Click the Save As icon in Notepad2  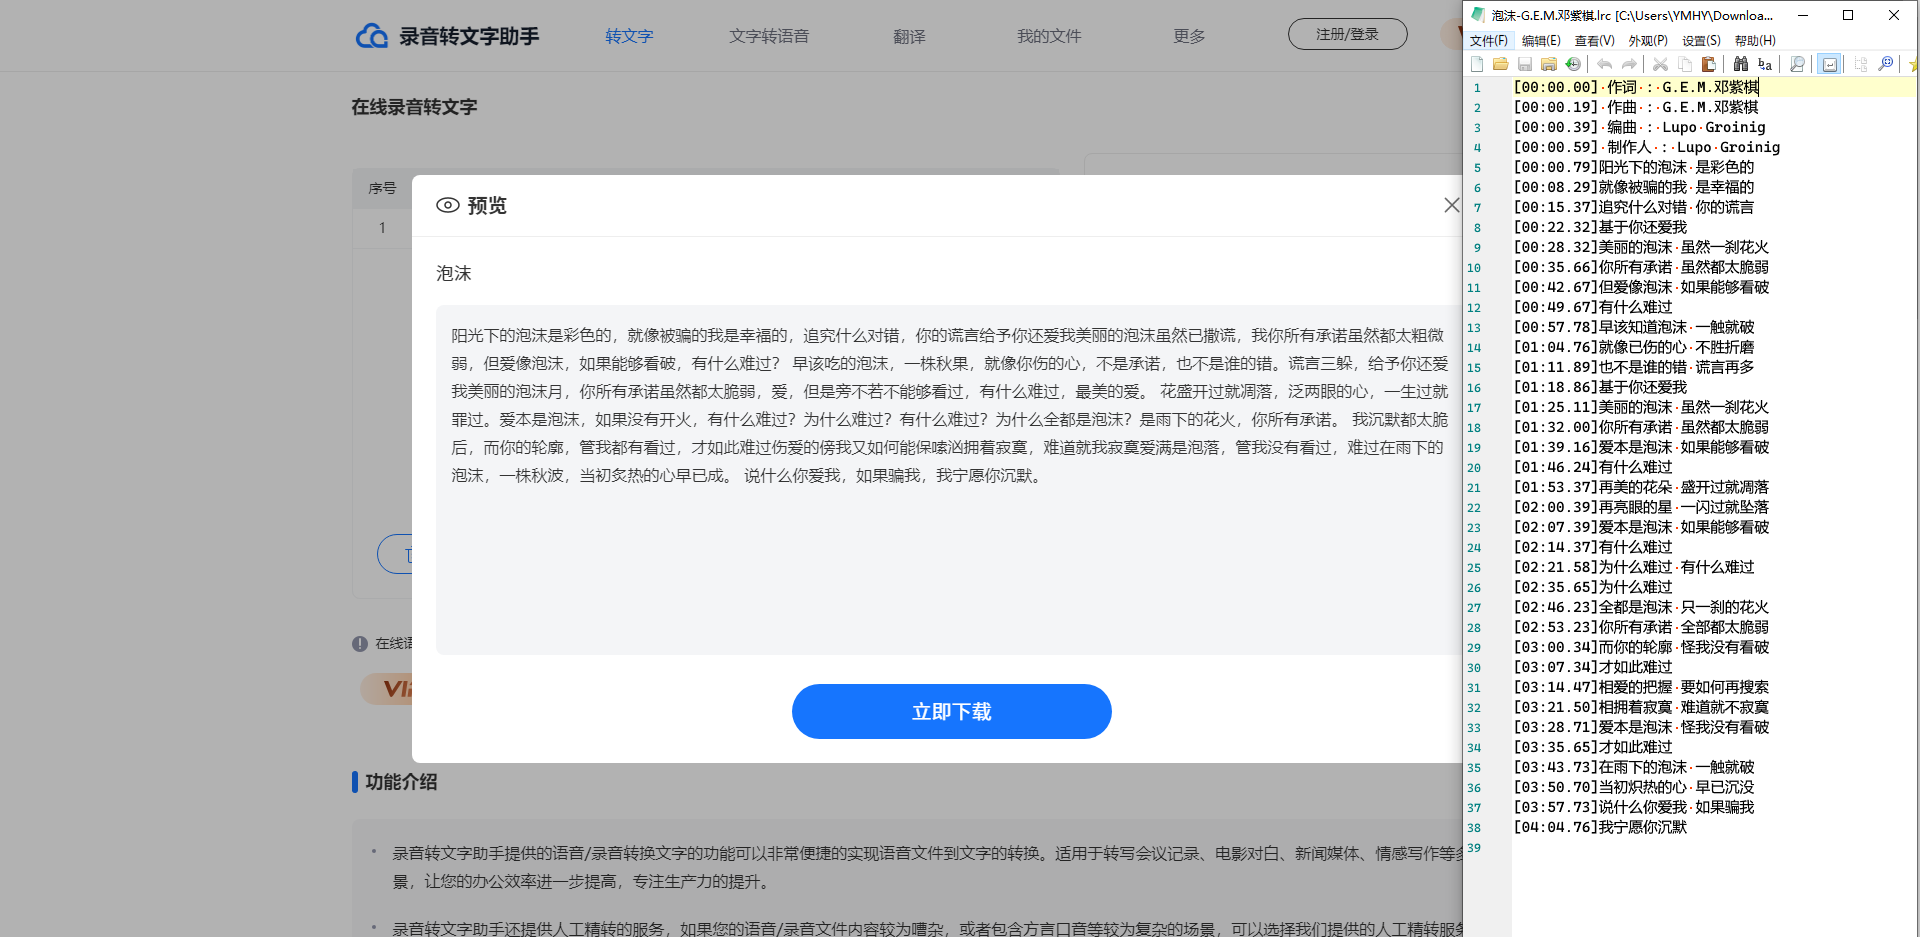(1549, 64)
